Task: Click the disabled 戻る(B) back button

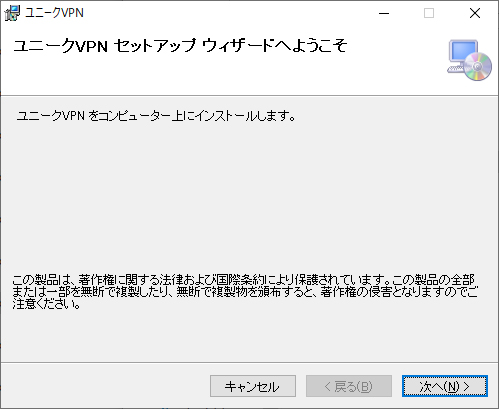Action: (x=349, y=386)
